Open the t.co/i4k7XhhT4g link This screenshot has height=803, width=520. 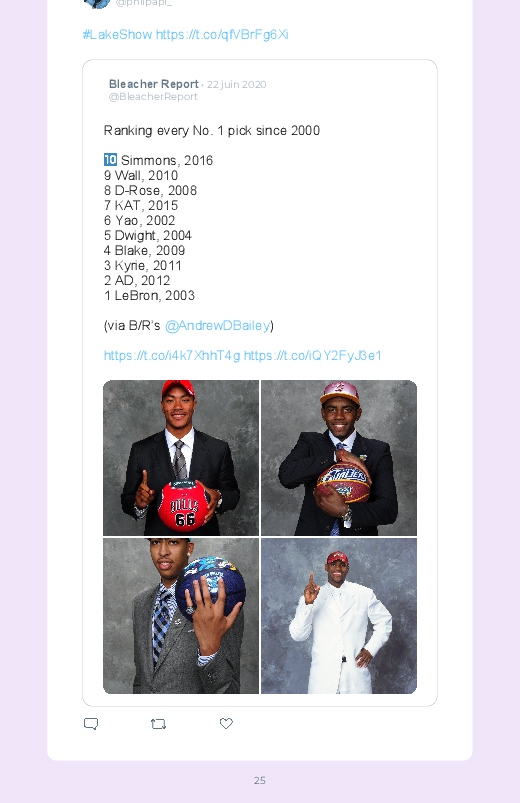pos(172,355)
